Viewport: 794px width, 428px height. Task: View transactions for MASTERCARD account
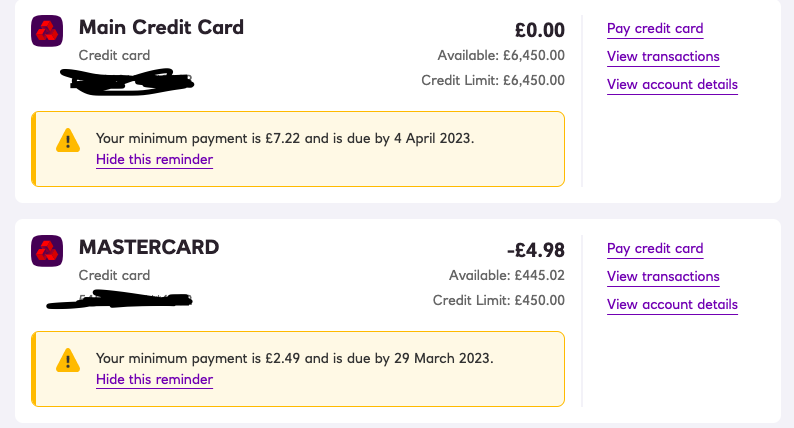click(663, 276)
